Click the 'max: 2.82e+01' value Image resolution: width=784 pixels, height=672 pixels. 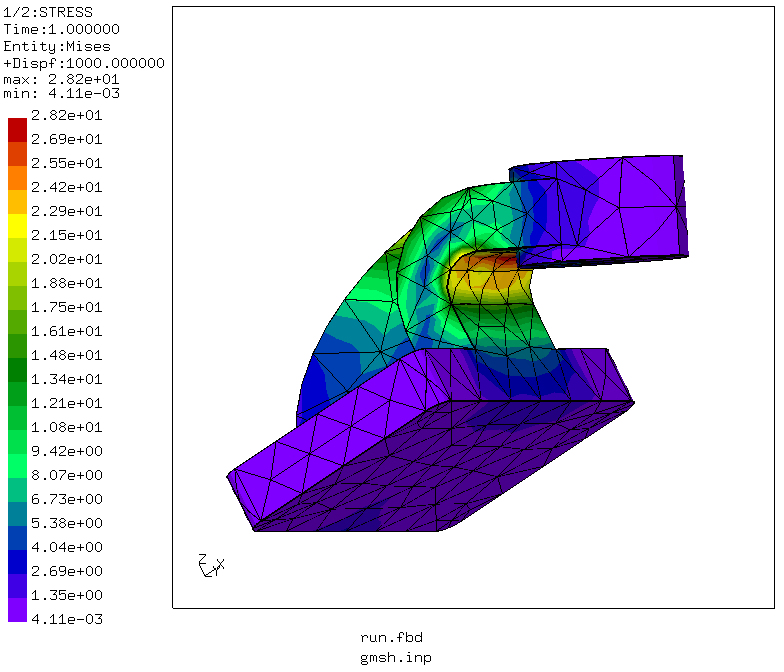[x=62, y=80]
